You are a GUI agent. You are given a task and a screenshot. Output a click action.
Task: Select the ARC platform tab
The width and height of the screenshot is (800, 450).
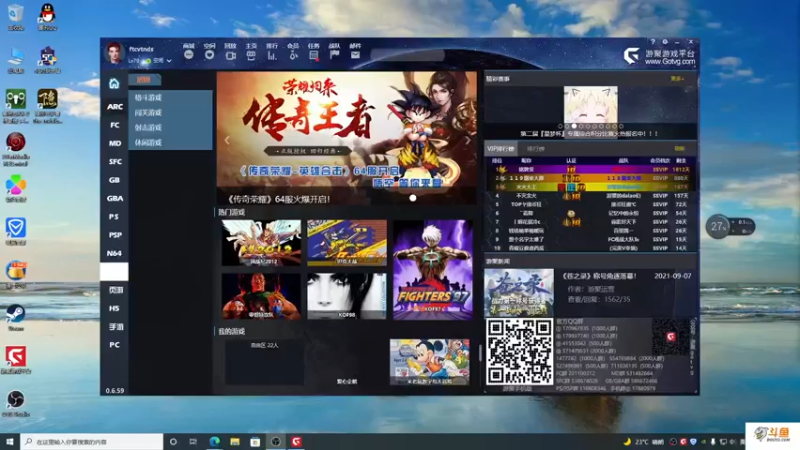pos(115,107)
